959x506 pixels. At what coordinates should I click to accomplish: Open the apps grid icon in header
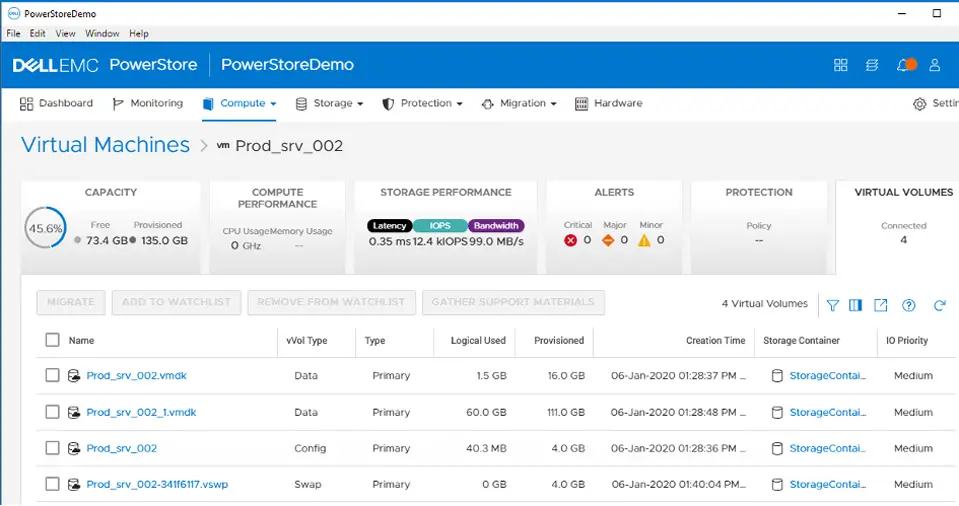coord(840,65)
